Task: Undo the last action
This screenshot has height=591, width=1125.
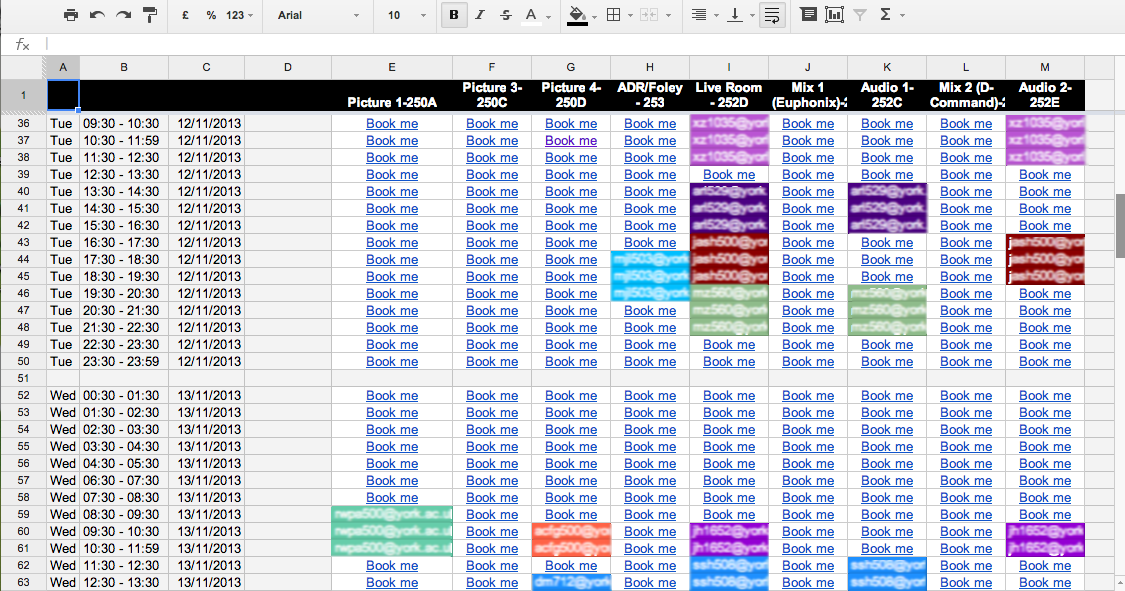Action: [x=97, y=15]
